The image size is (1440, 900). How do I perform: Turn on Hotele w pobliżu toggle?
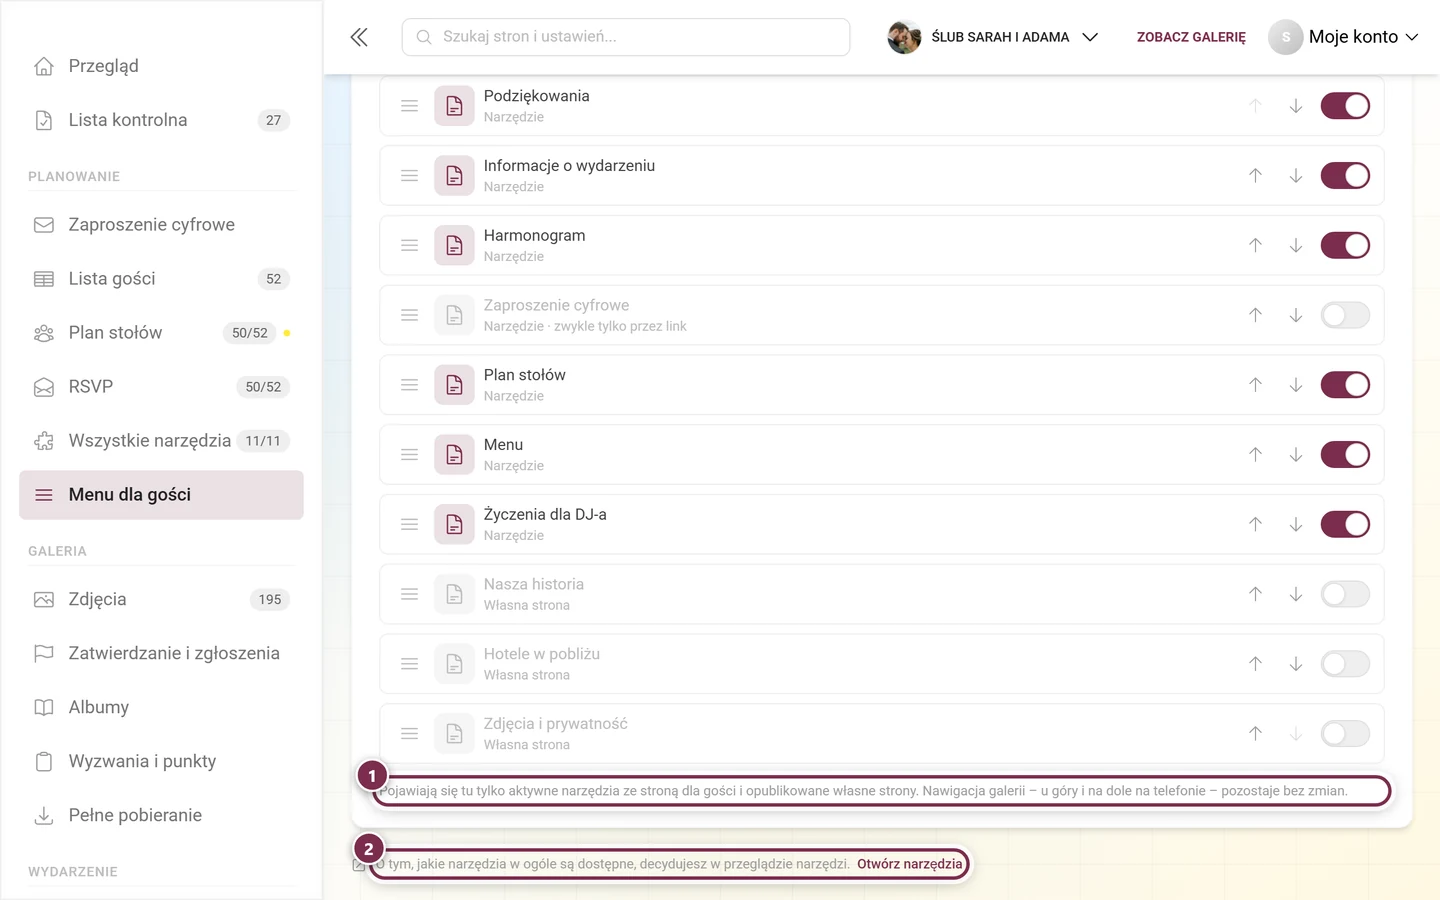click(1345, 664)
